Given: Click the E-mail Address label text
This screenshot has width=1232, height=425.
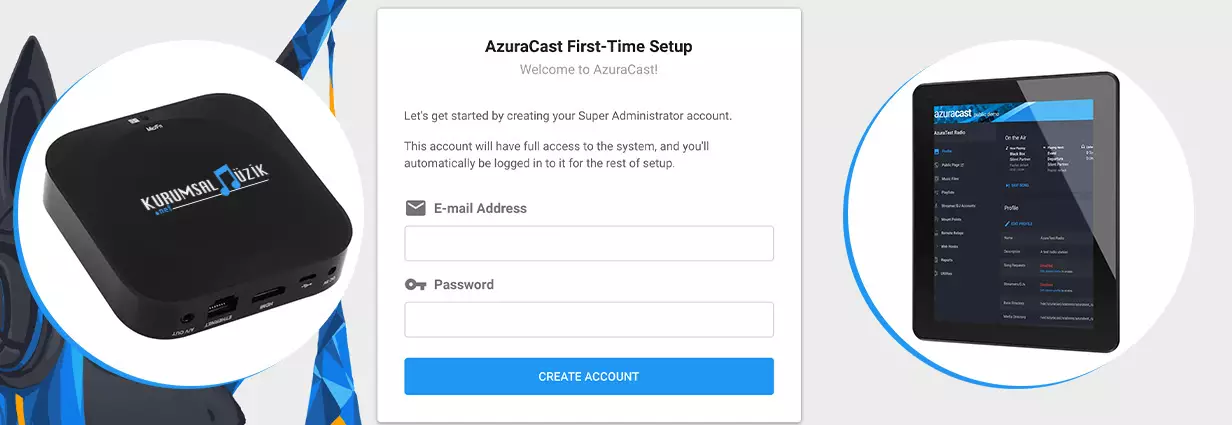Looking at the screenshot, I should click(480, 209).
